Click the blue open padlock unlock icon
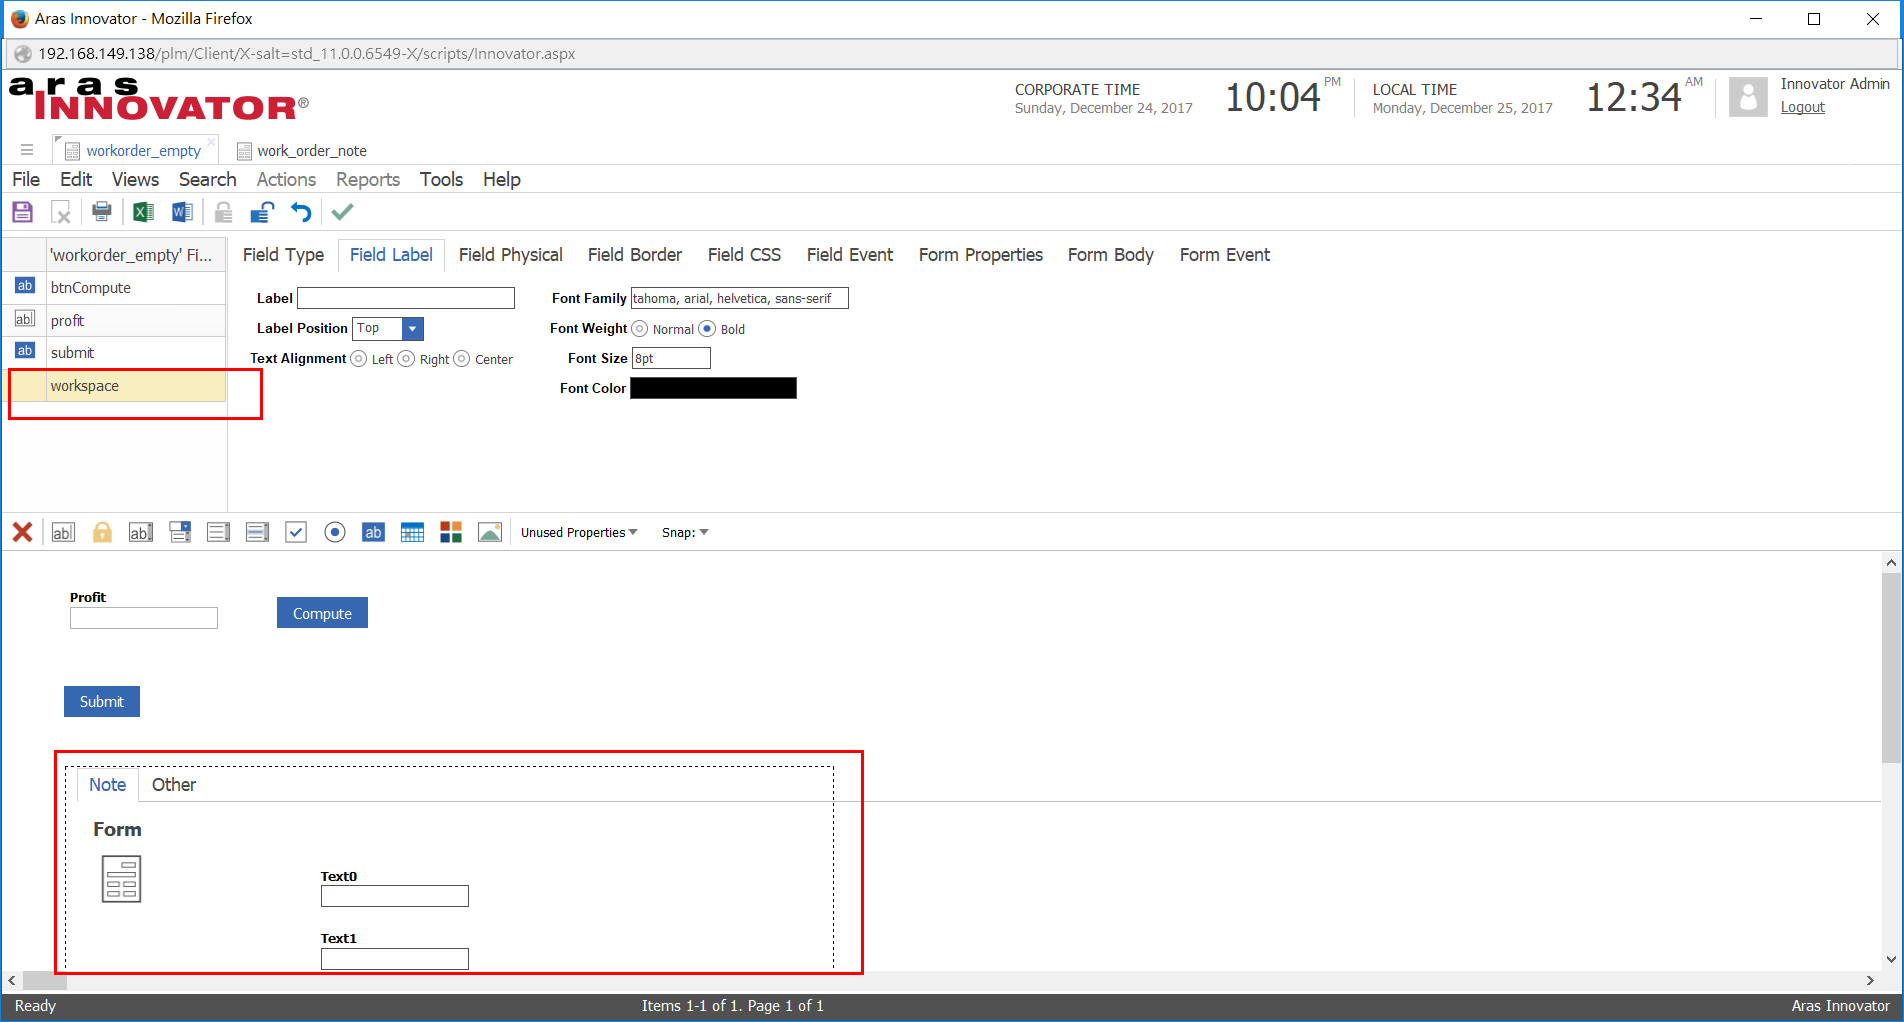The width and height of the screenshot is (1904, 1022). (263, 212)
